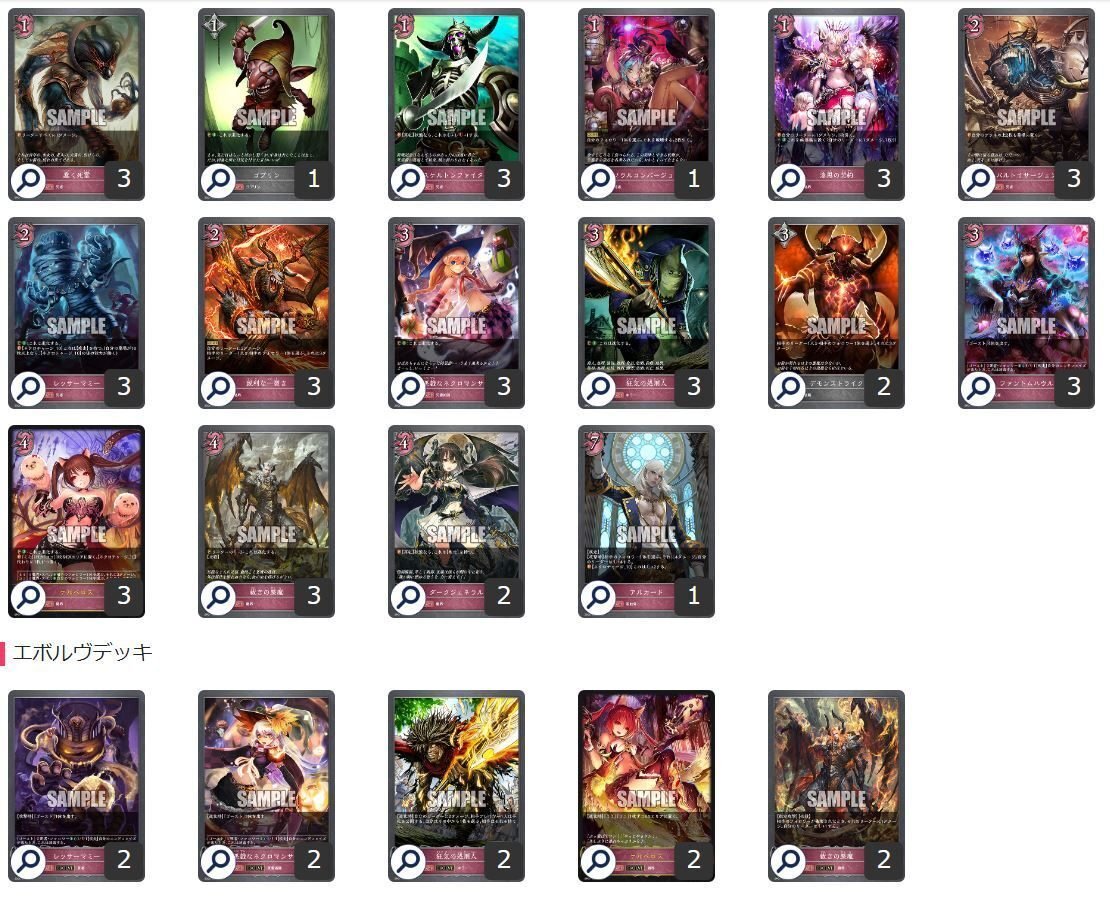Zoom the ゴブリン goblin card with magnifier

pyautogui.click(x=218, y=181)
